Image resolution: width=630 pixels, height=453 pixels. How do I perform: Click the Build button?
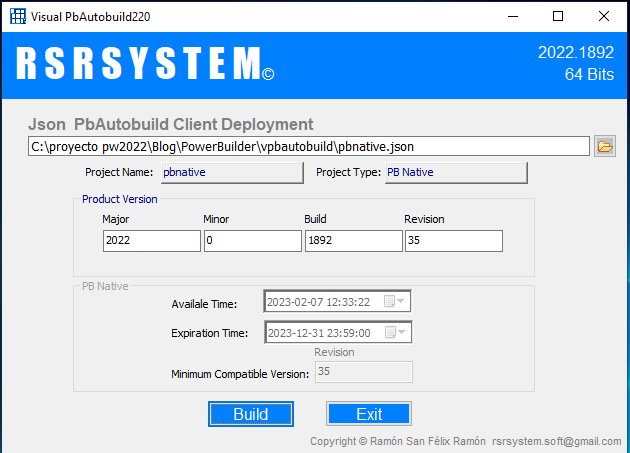pyautogui.click(x=251, y=414)
